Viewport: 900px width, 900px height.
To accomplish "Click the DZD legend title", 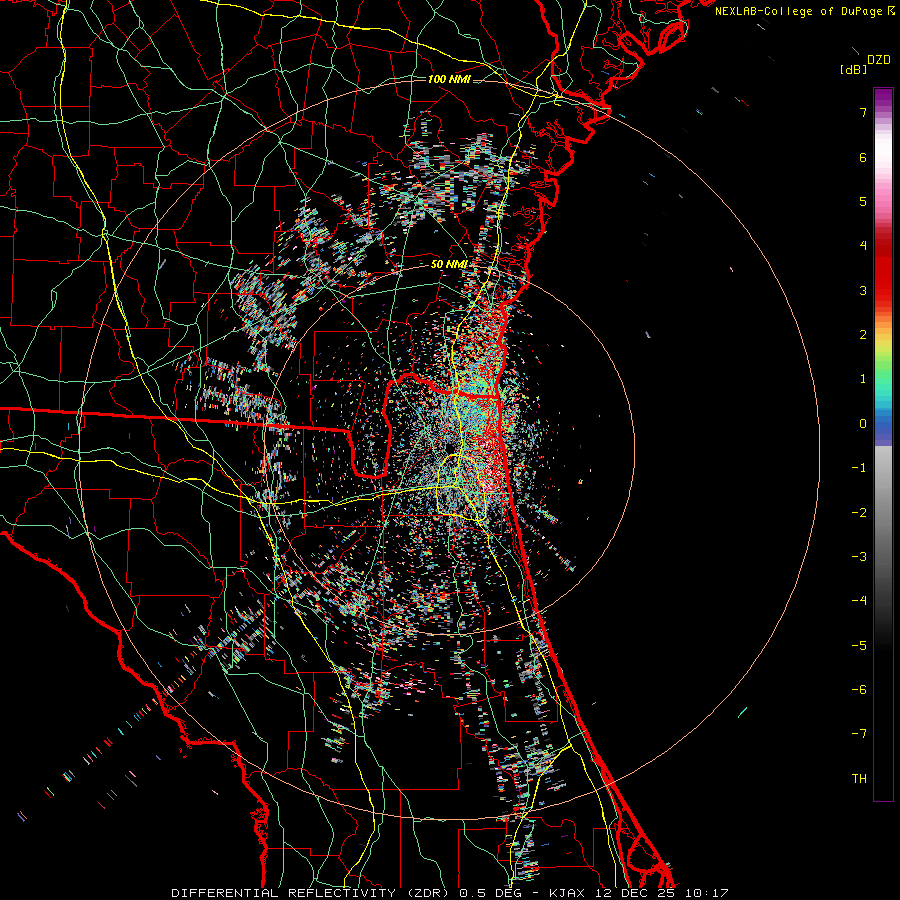I will tap(879, 60).
